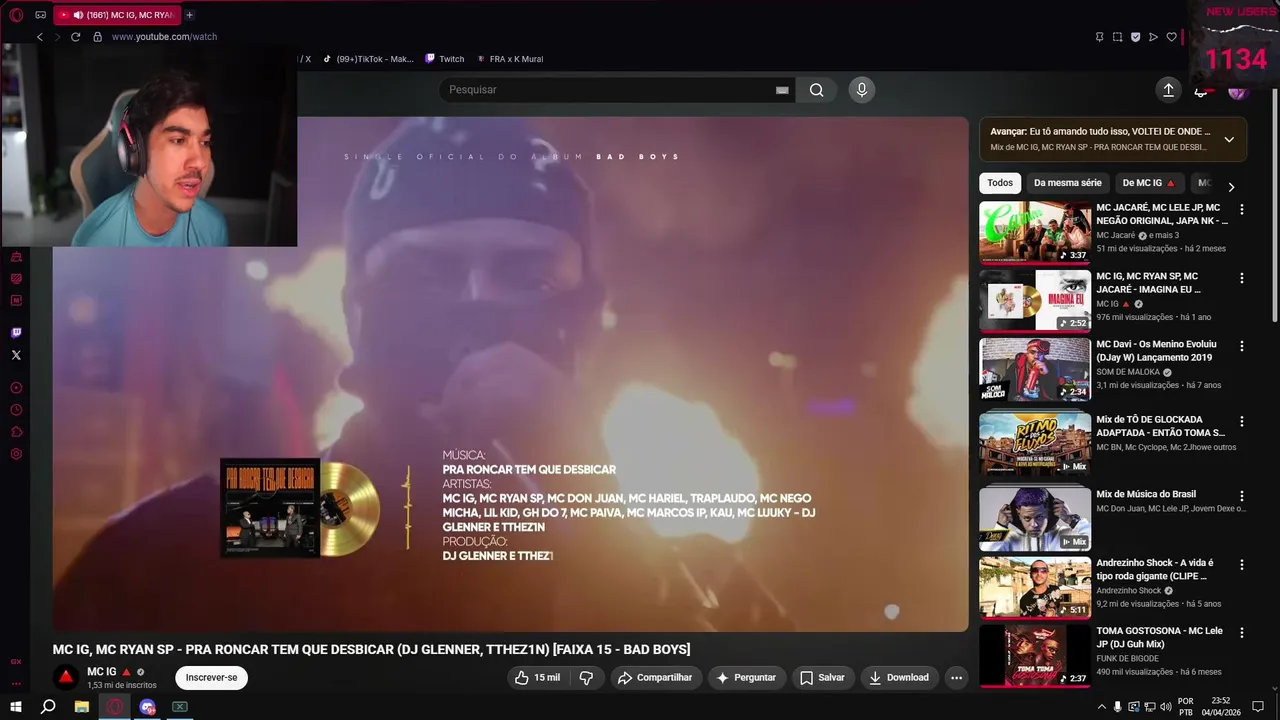Open File Explorer from taskbar
Screen dimensions: 1280x720
pos(82,707)
